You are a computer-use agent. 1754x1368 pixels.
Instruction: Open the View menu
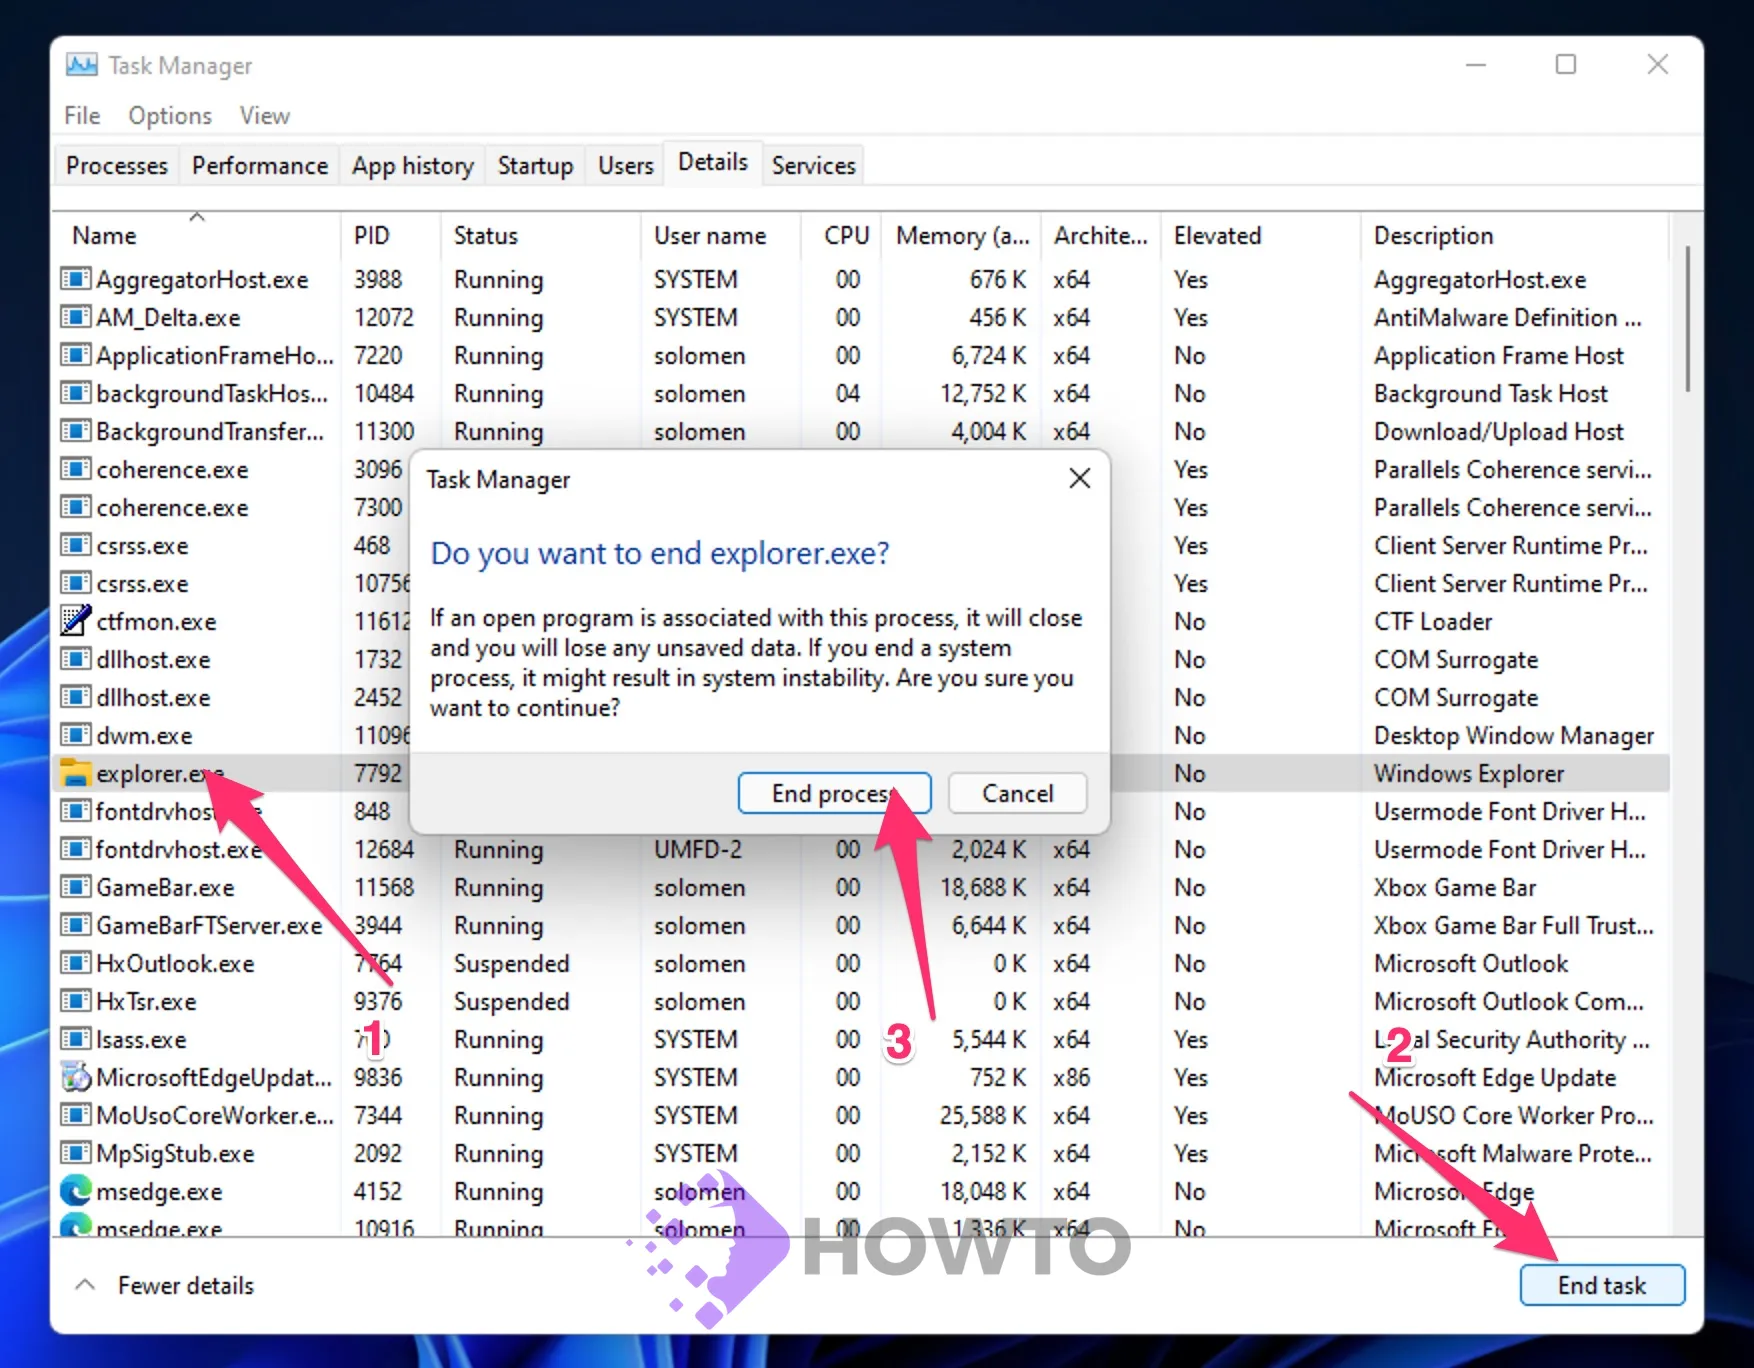click(265, 116)
